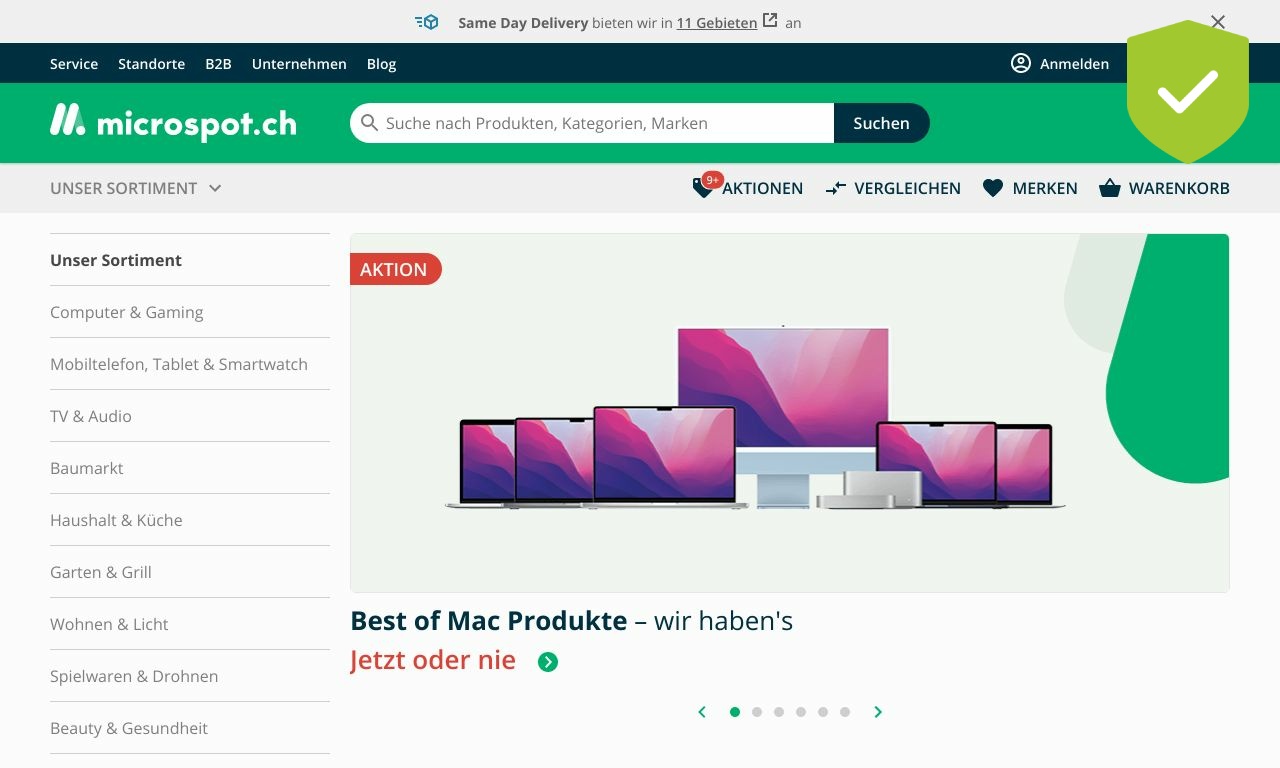The height and width of the screenshot is (768, 1280).
Task: Focus the product search input field
Action: (x=592, y=123)
